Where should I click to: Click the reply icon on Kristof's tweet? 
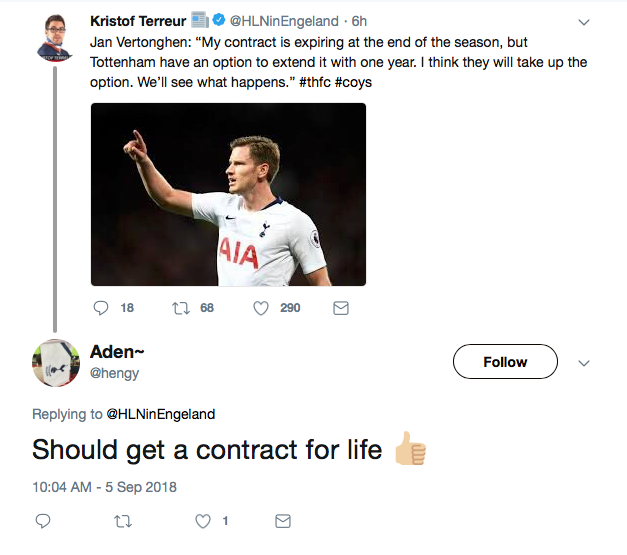[101, 308]
